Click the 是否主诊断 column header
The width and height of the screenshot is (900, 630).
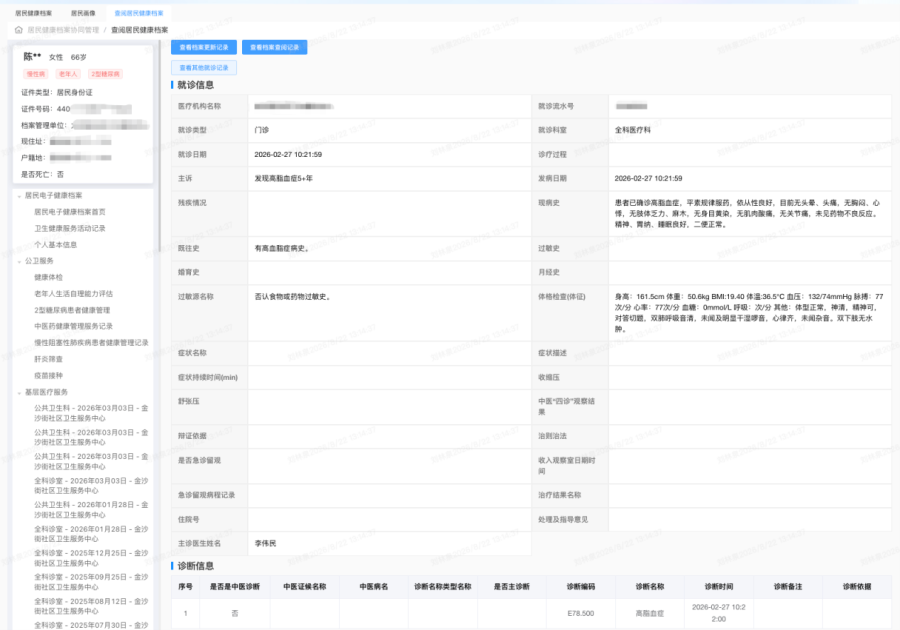[x=512, y=586]
